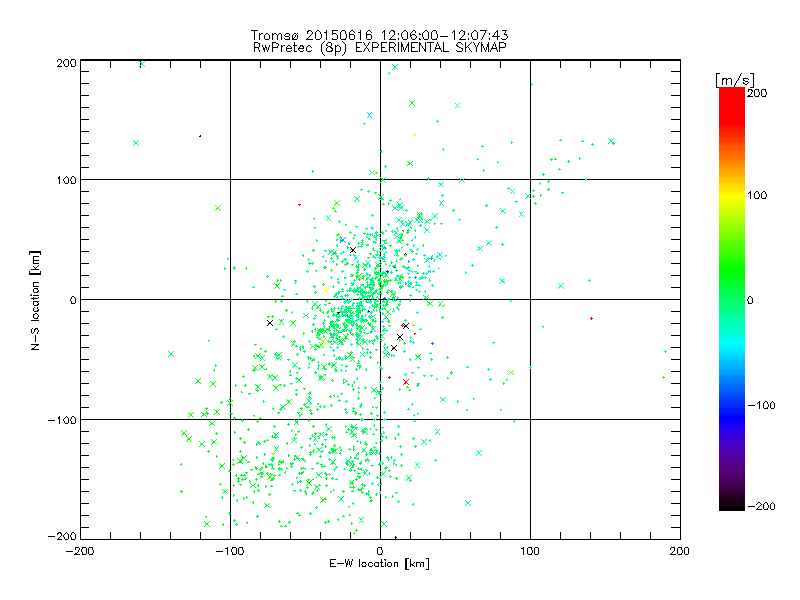Click the '200' tick label on the E-W axis
The height and width of the screenshot is (600, 800).
click(680, 551)
